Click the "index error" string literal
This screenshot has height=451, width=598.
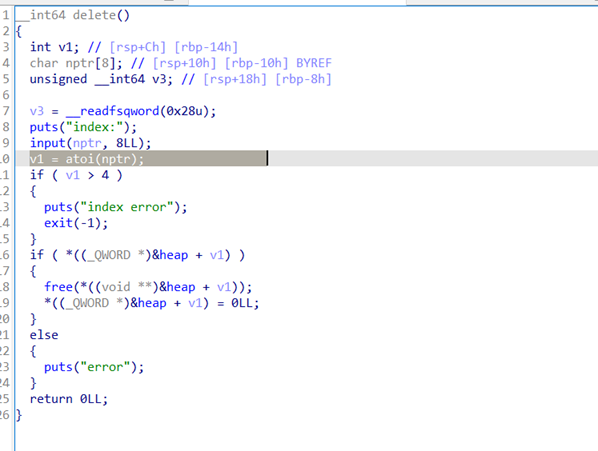(127, 207)
